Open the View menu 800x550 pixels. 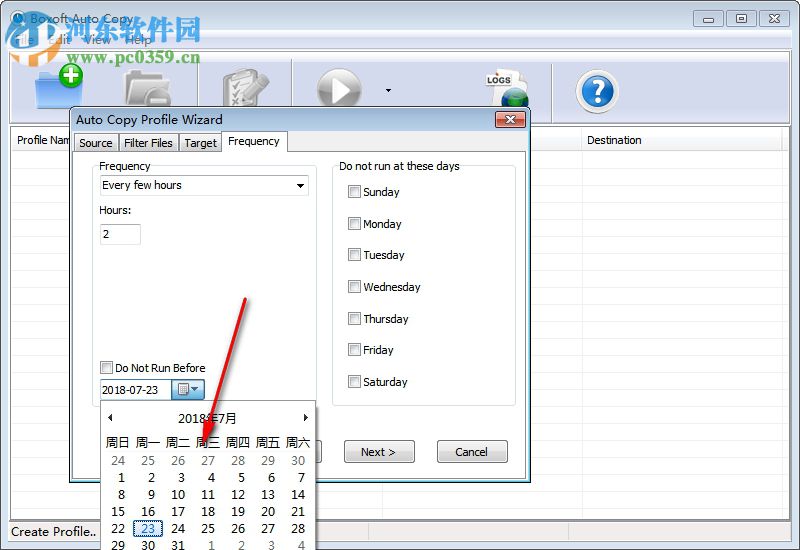pyautogui.click(x=97, y=39)
